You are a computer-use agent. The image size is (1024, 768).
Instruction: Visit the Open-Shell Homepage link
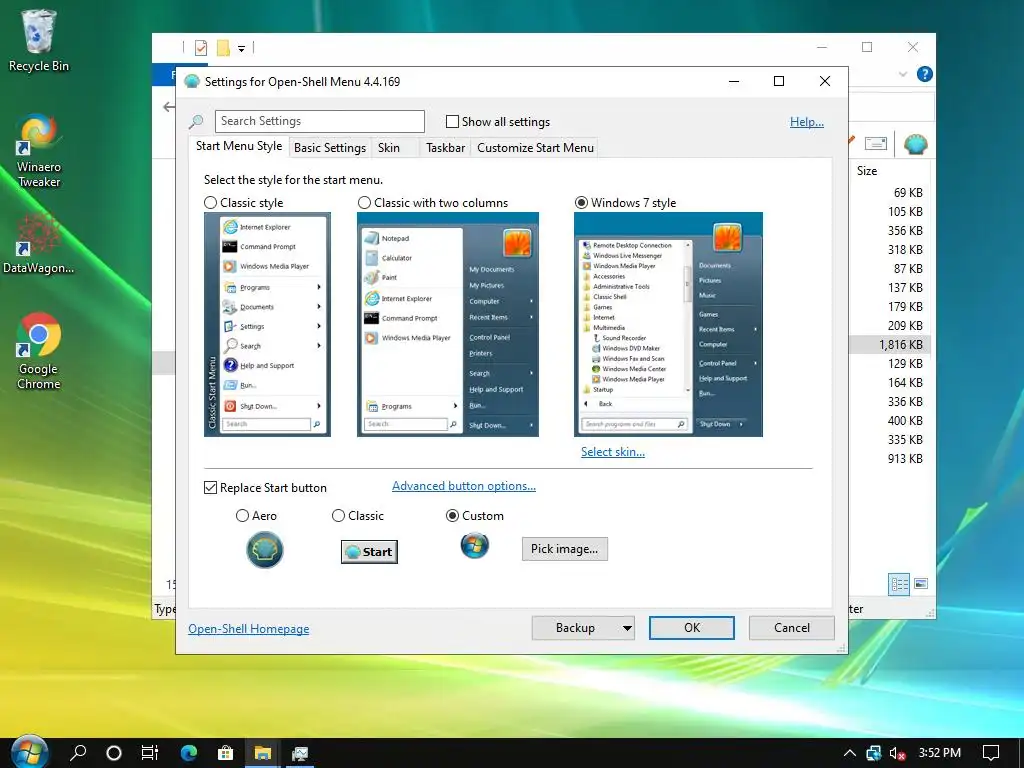point(249,629)
